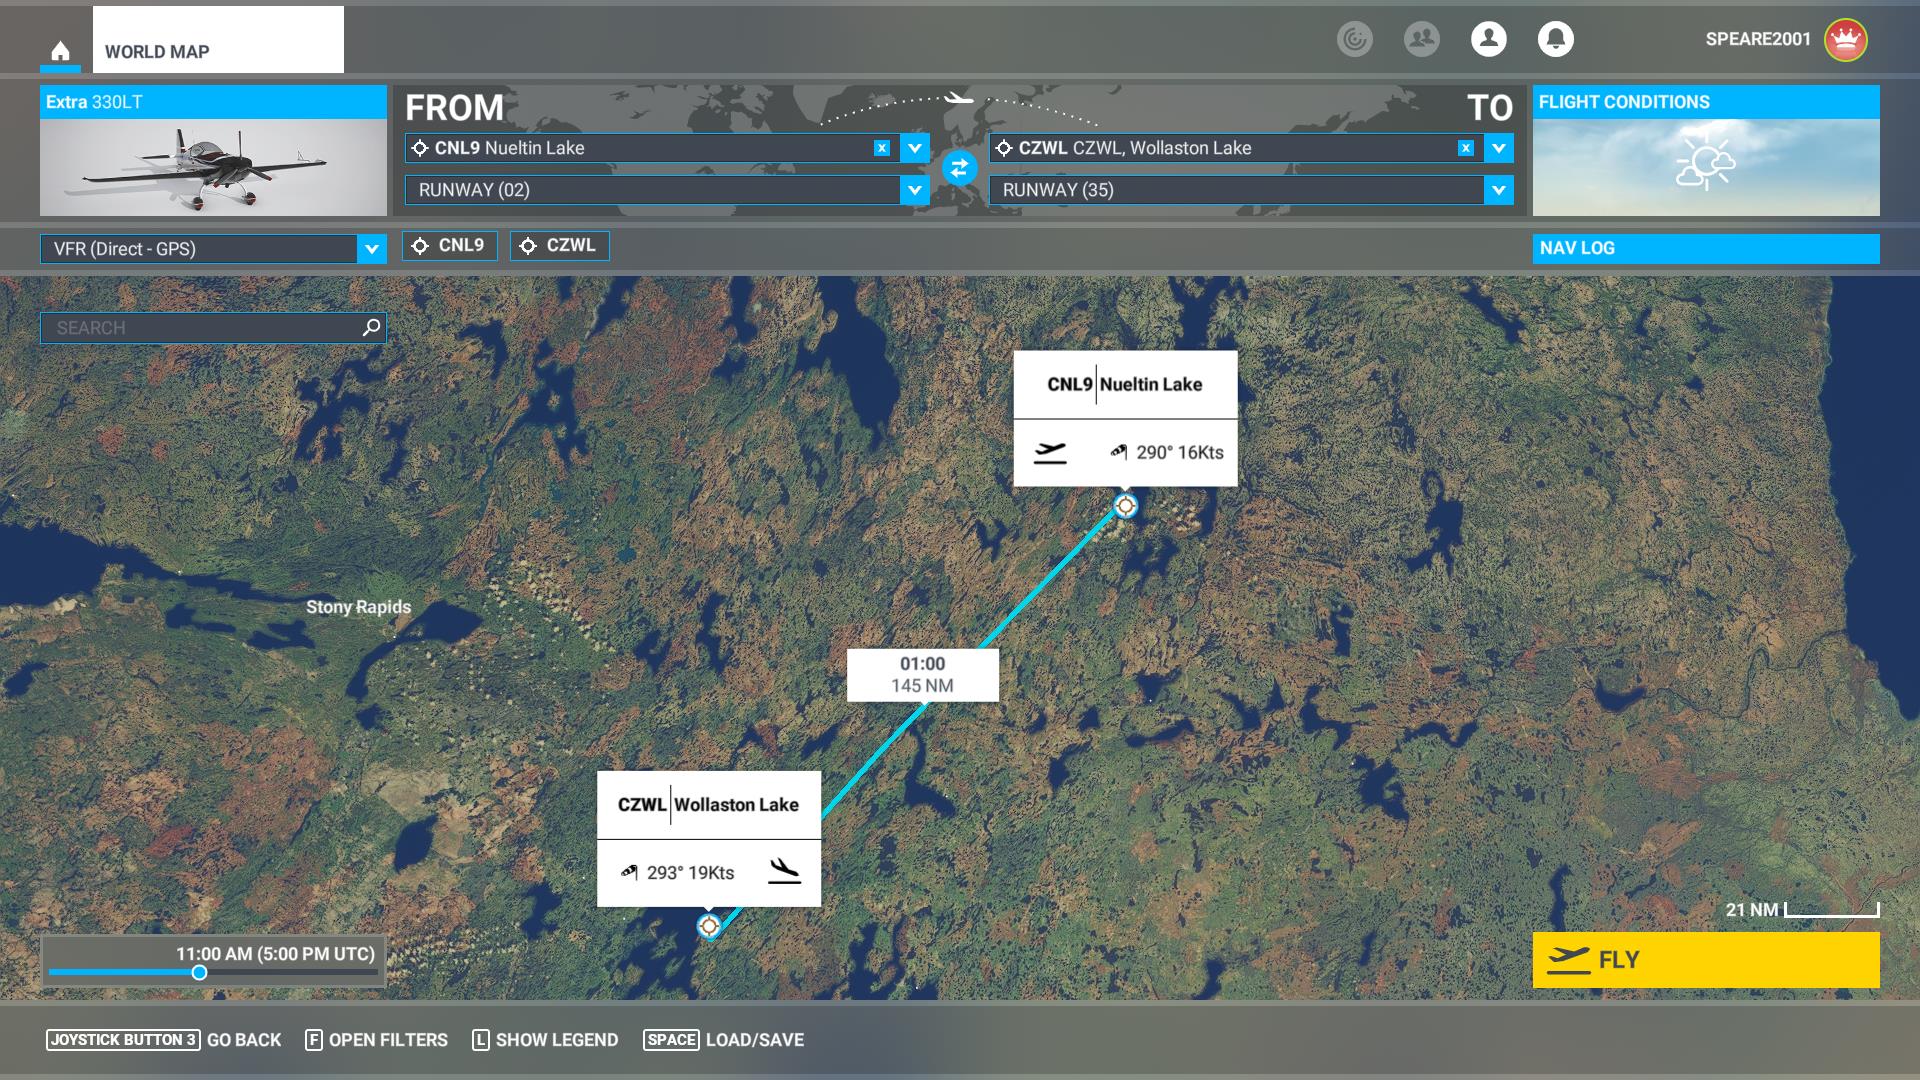Click the 293° 19Kts wind readout
This screenshot has height=1080, width=1920.
[677, 873]
